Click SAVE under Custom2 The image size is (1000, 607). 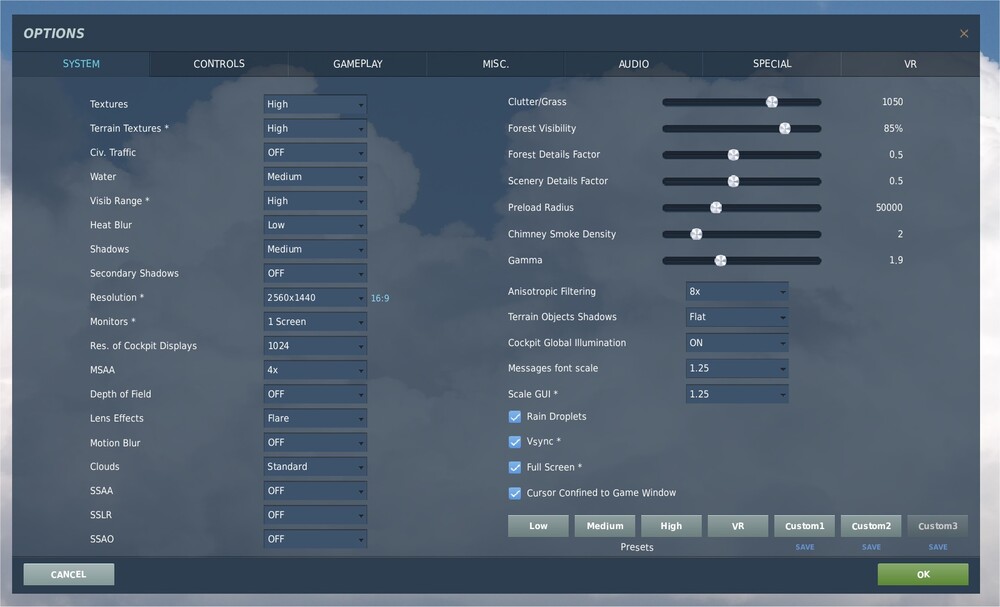[871, 547]
